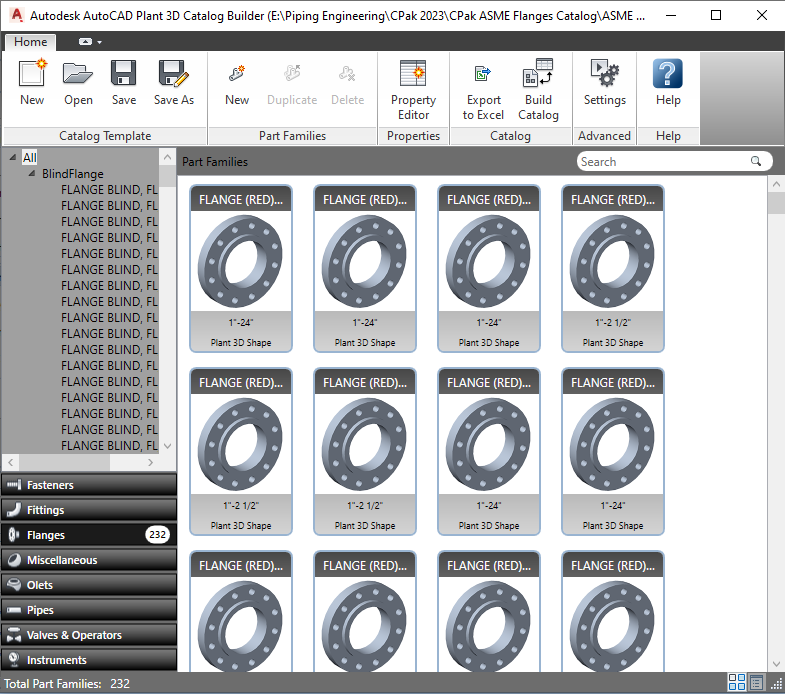Save the catalog template
The width and height of the screenshot is (785, 694).
pos(124,82)
